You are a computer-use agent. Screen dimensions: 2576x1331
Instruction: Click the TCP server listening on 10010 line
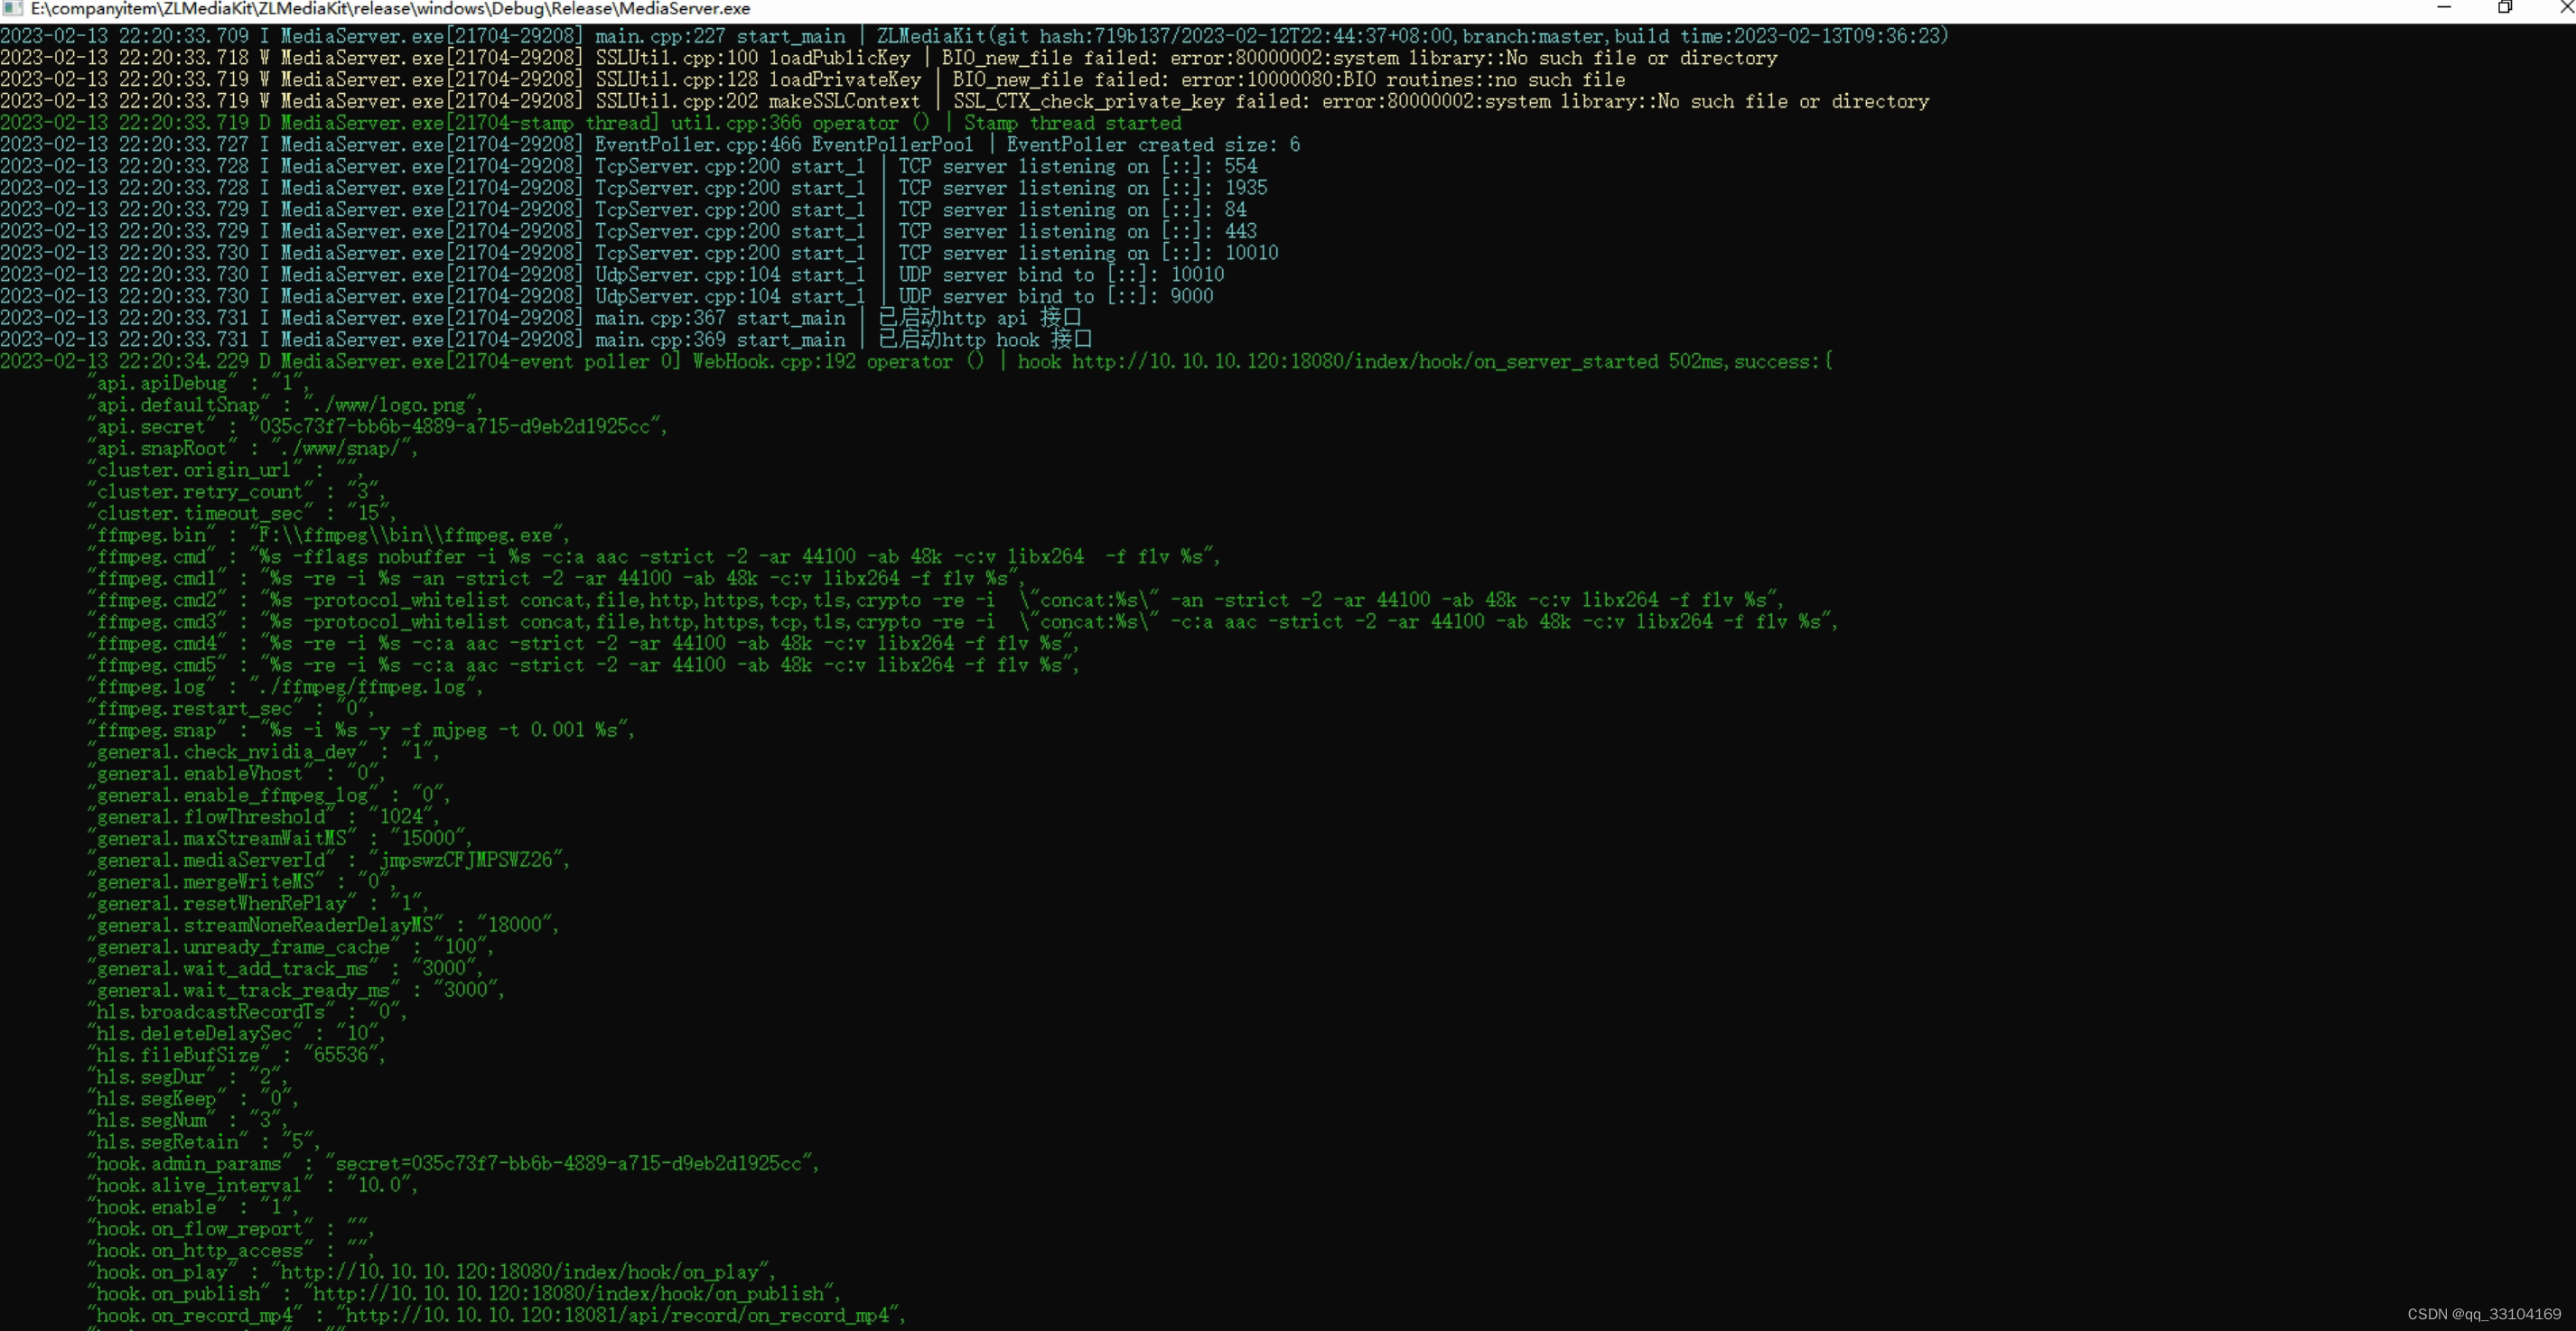click(640, 253)
